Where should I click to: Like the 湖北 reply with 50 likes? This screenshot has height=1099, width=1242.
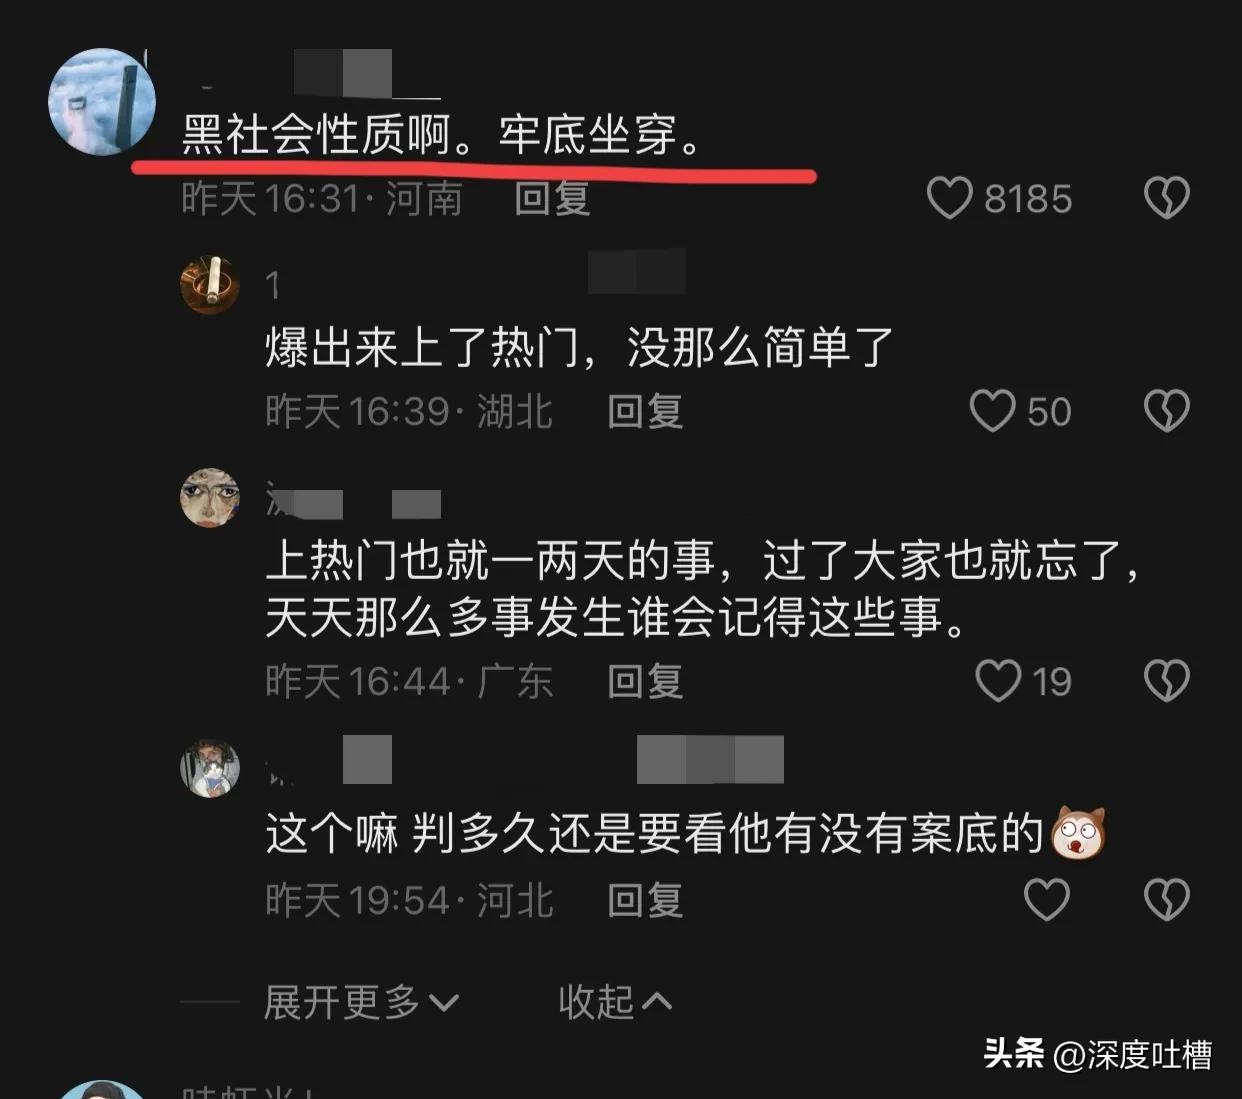coord(992,411)
